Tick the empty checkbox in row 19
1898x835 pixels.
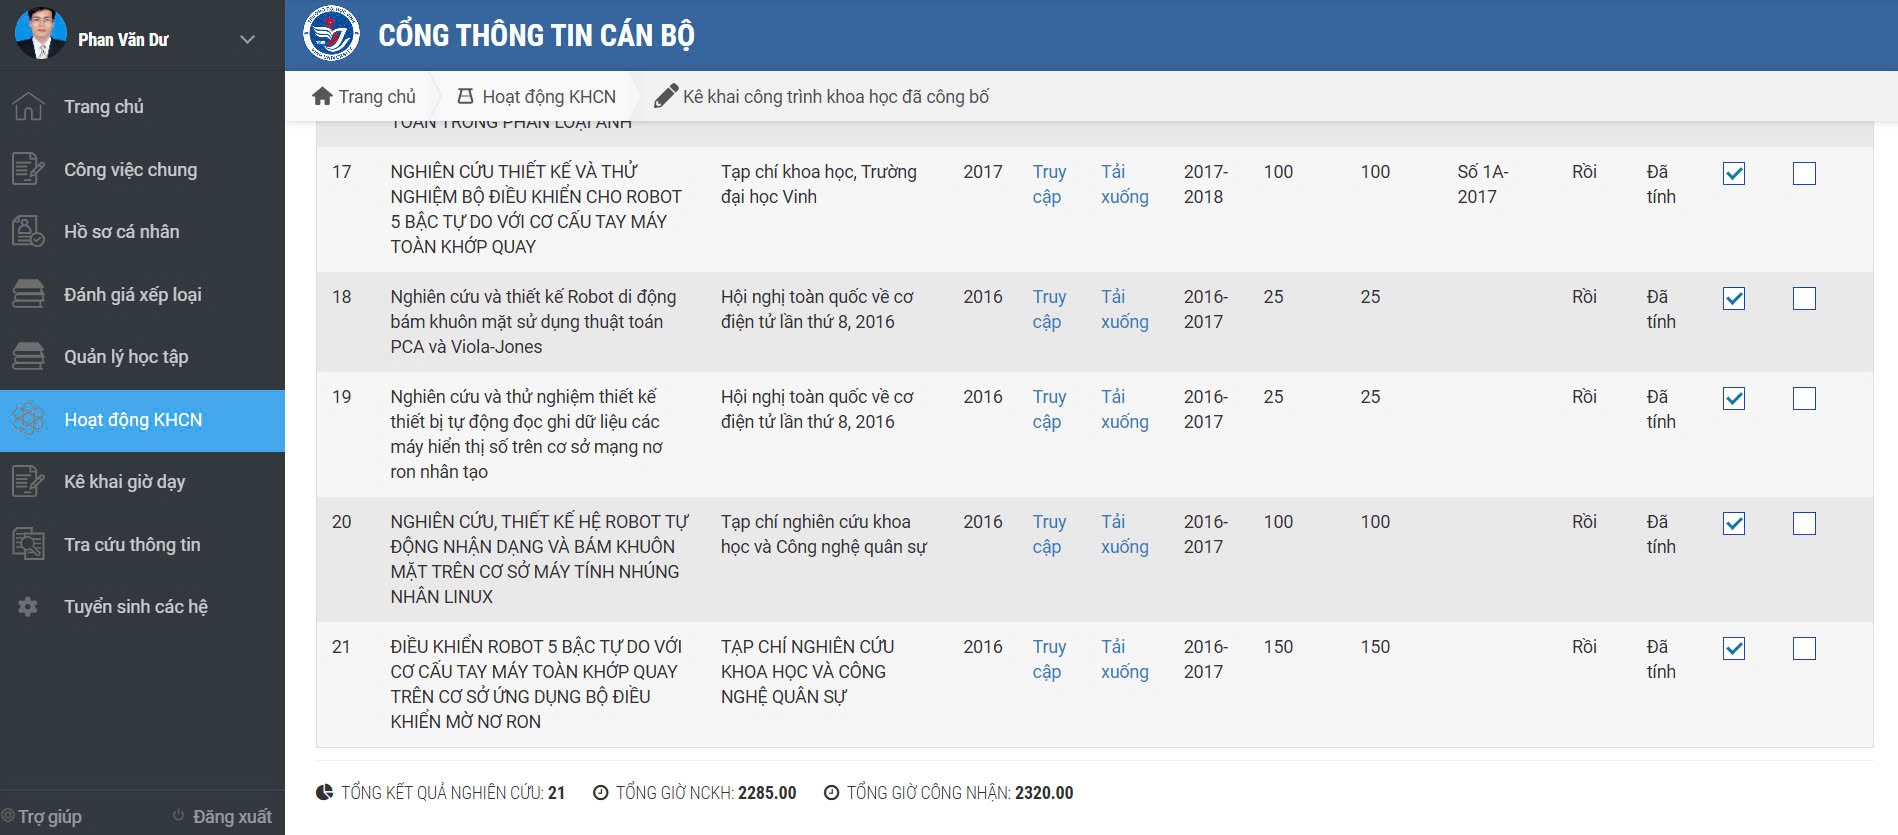(x=1804, y=398)
